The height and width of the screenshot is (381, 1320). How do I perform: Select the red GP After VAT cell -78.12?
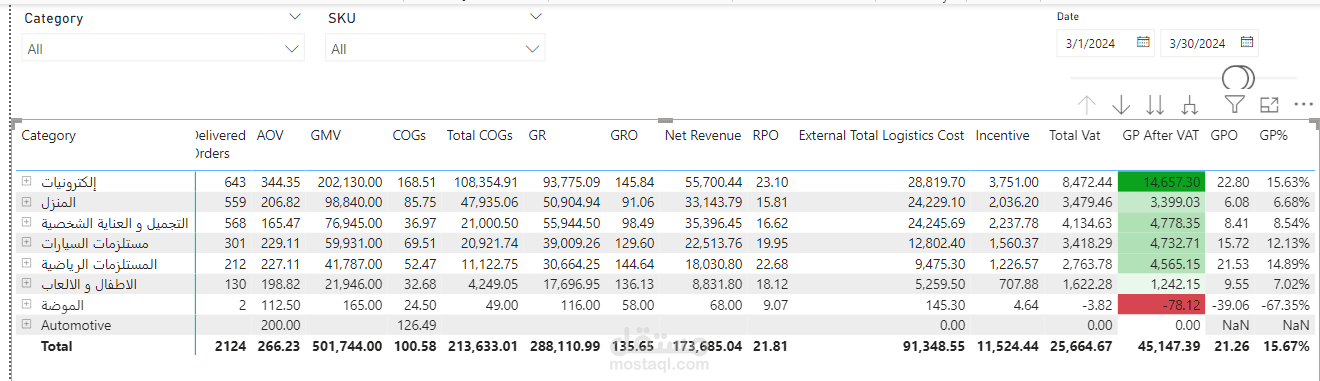pyautogui.click(x=1162, y=305)
